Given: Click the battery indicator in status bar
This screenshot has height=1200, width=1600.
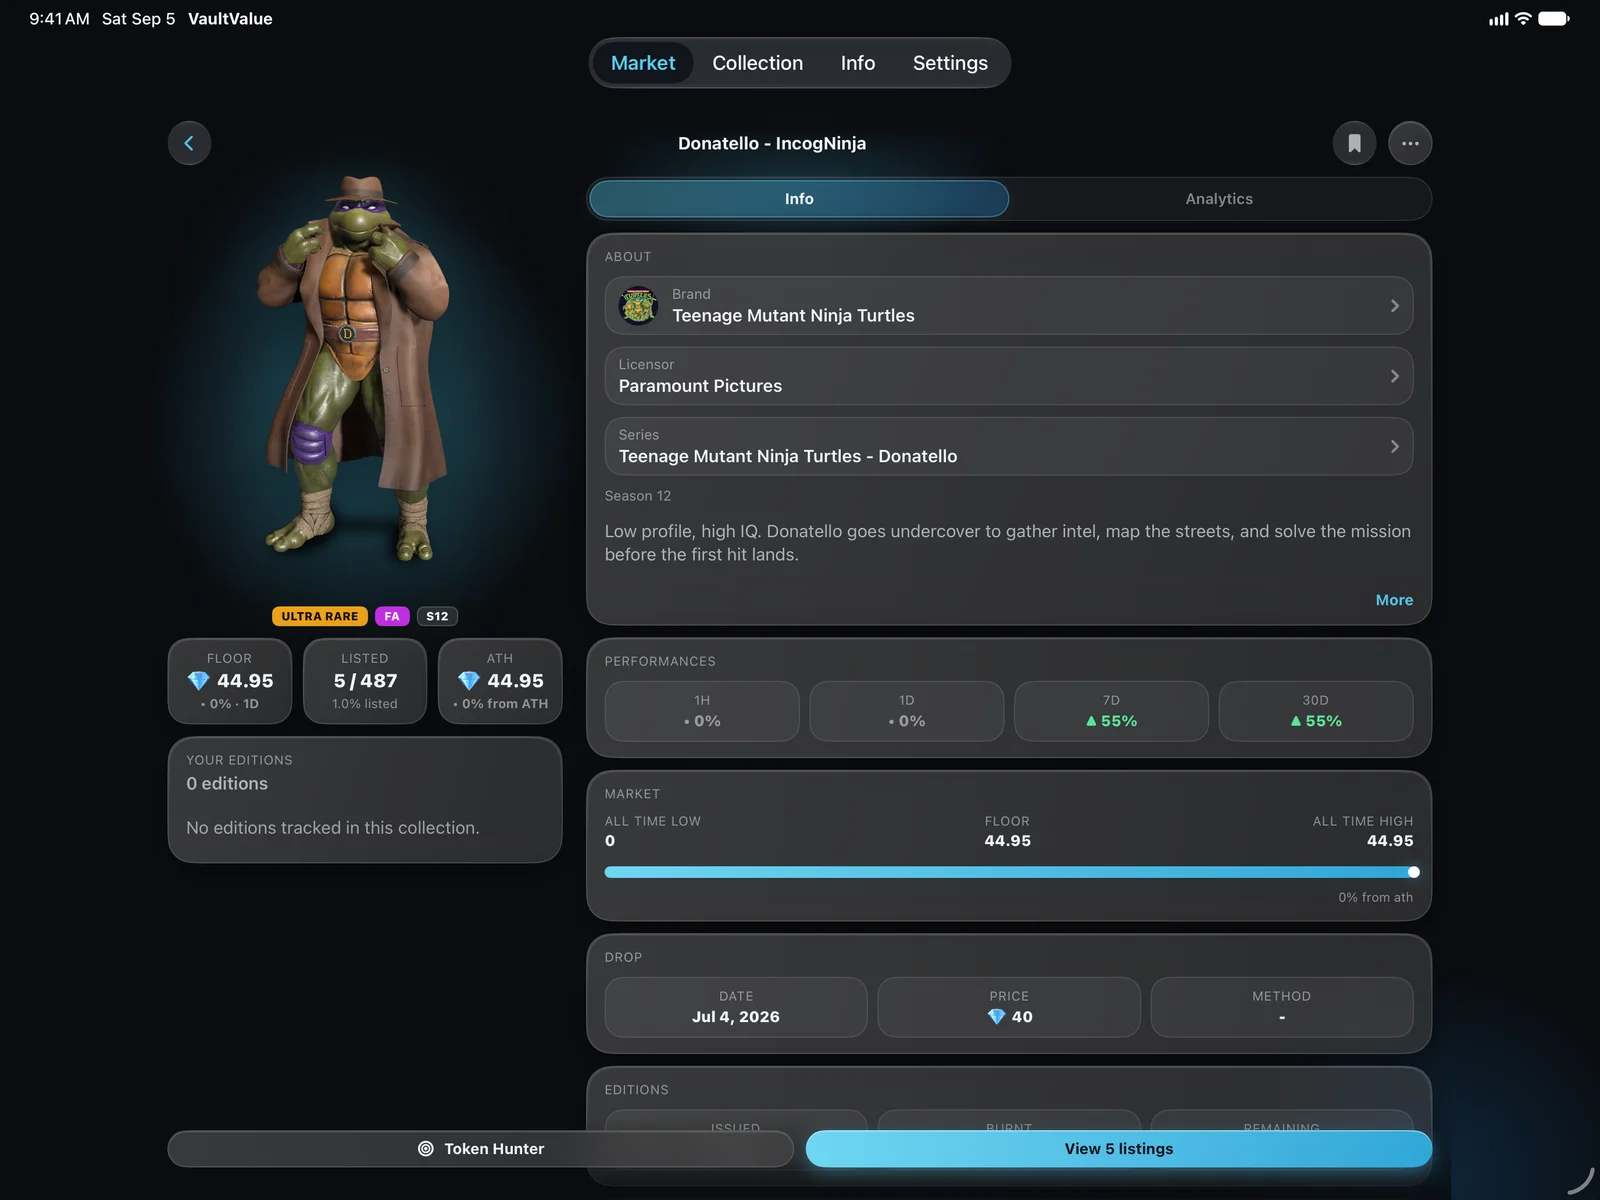Looking at the screenshot, I should (x=1554, y=18).
